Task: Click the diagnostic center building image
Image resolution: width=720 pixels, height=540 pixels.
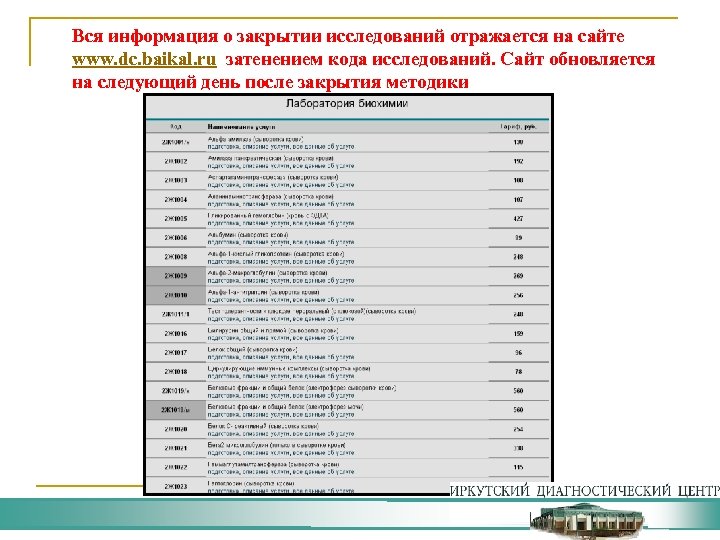Action: click(x=588, y=520)
